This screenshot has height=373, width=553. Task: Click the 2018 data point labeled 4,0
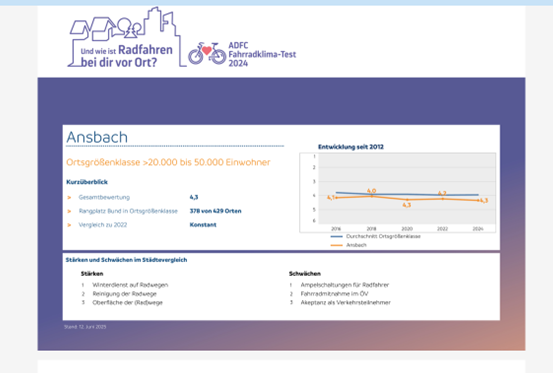tap(371, 196)
